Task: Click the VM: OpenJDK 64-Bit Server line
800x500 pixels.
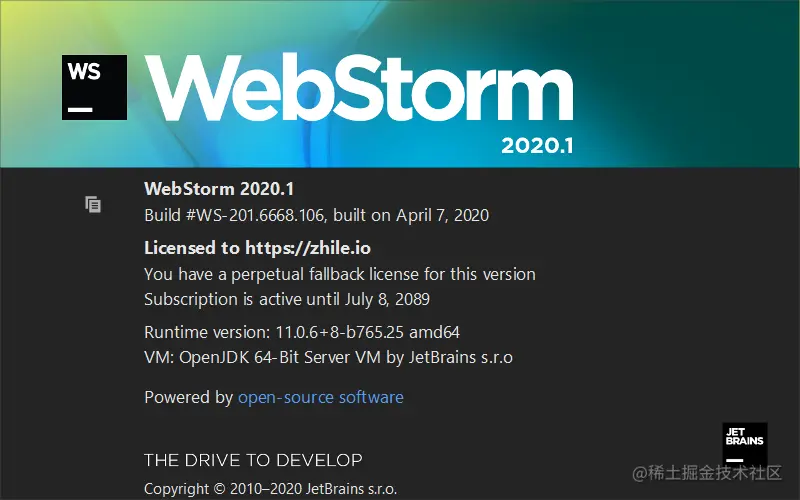Action: [328, 357]
